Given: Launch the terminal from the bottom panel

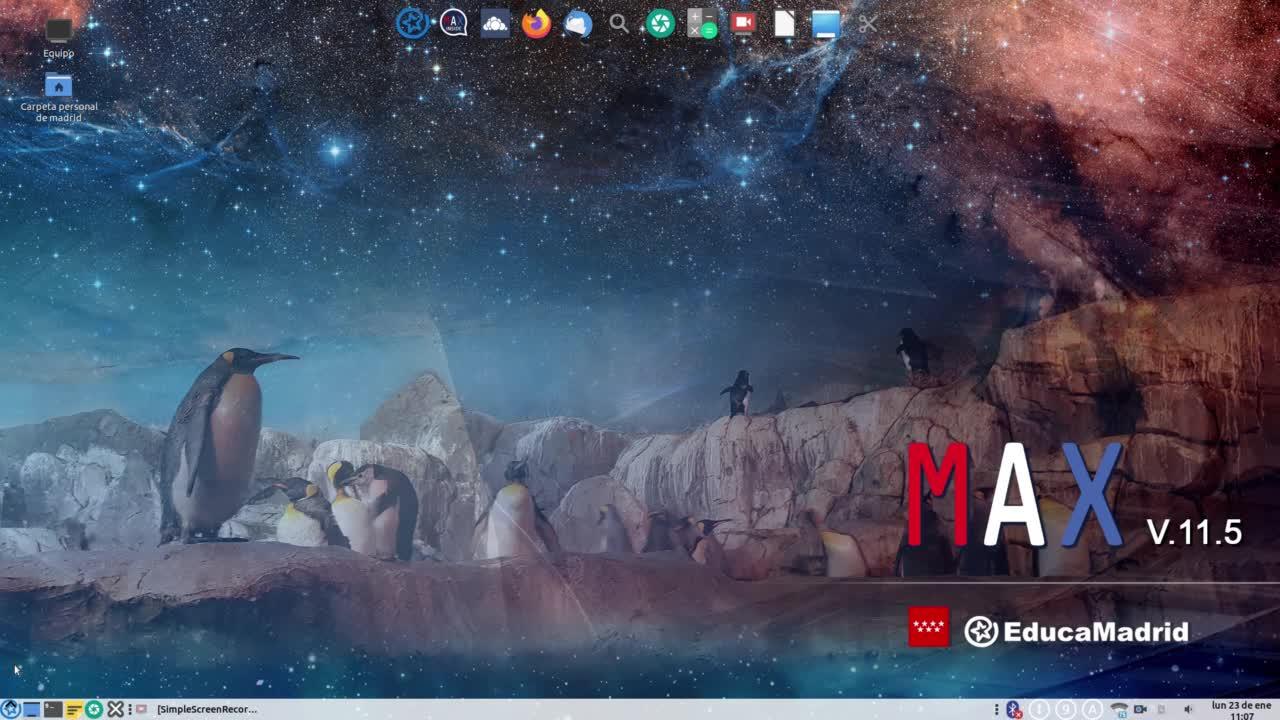Looking at the screenshot, I should [53, 709].
